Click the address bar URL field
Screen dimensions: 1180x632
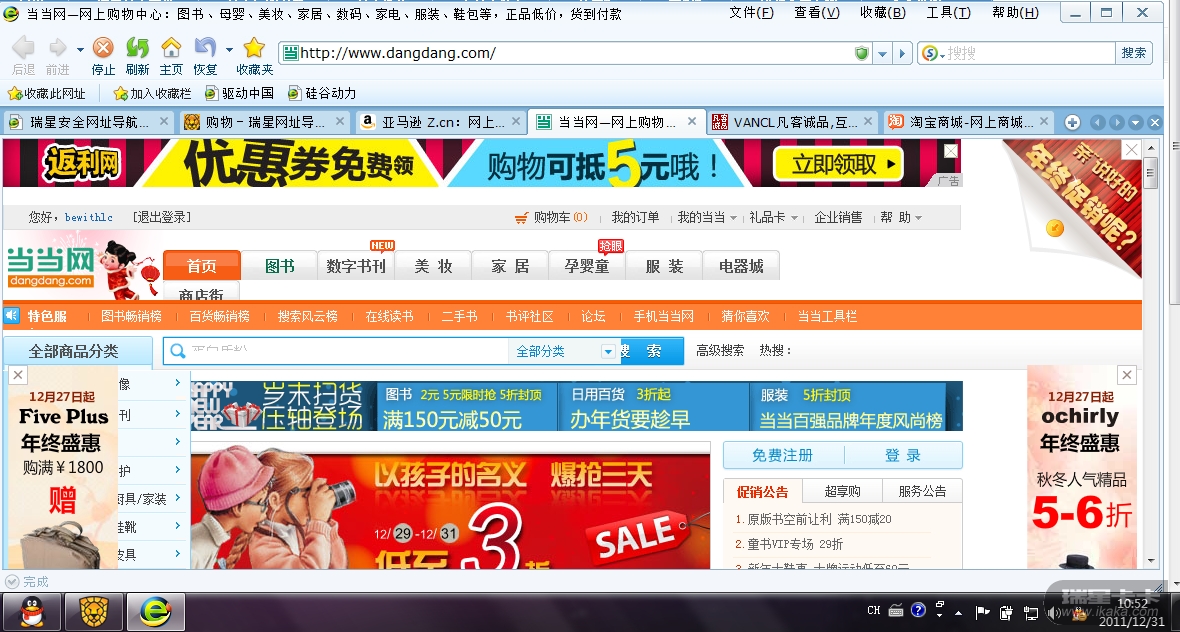tap(576, 53)
